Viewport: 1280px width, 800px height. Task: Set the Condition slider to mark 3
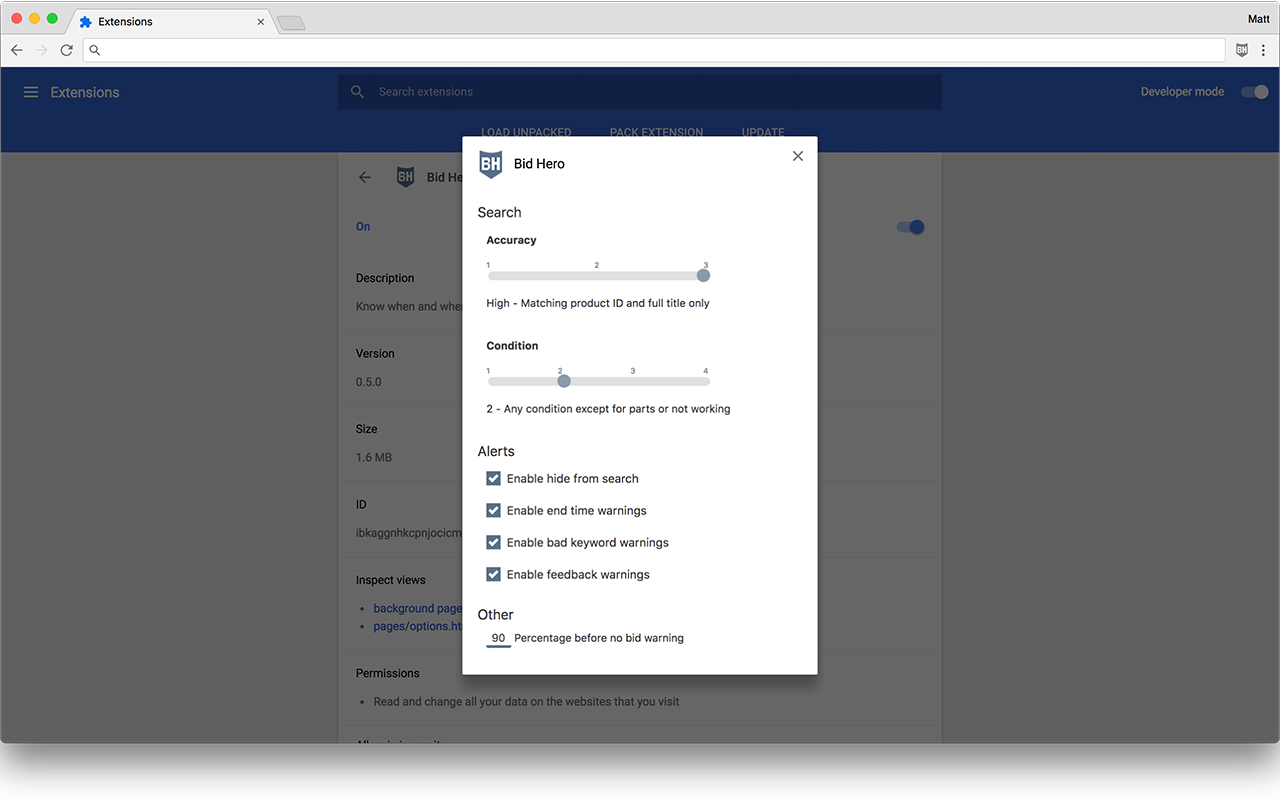[x=633, y=381]
